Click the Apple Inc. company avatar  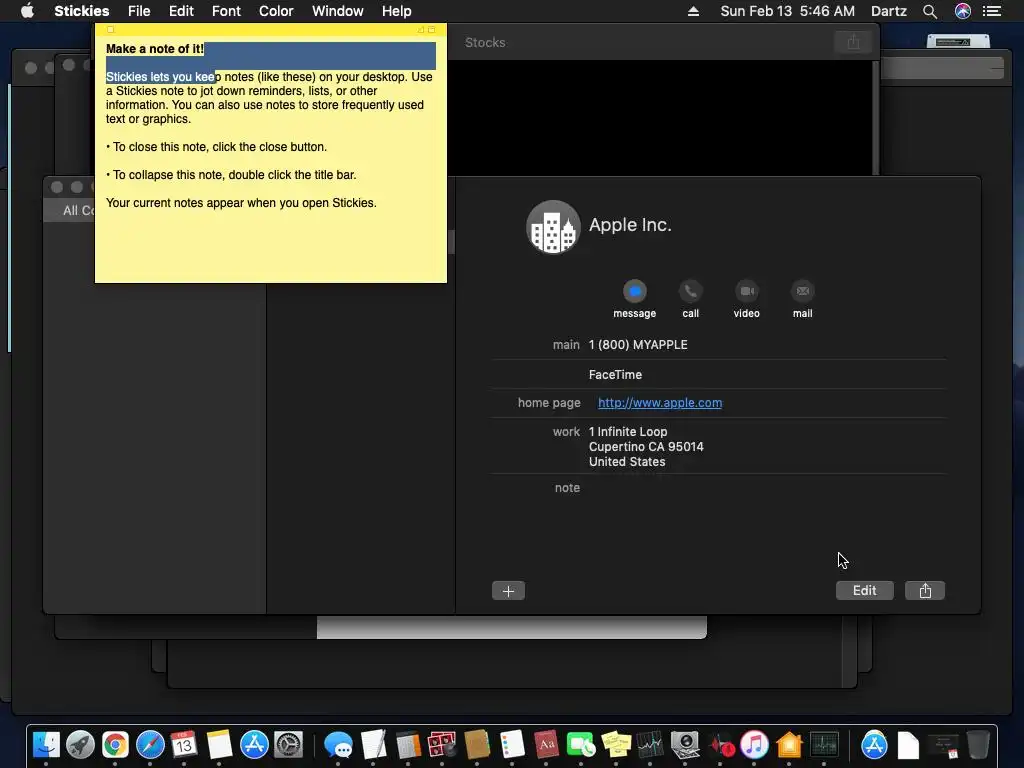[553, 227]
